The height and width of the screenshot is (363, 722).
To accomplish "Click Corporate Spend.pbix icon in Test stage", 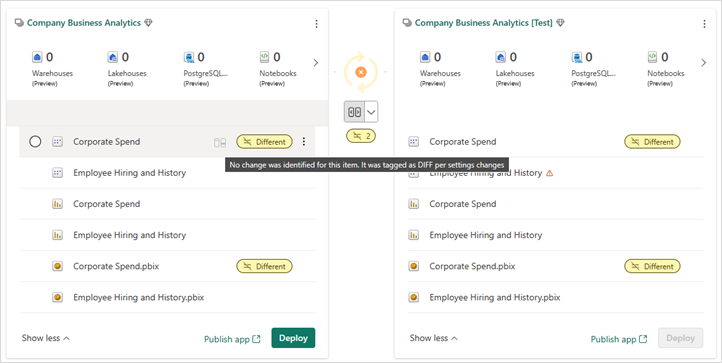I will pyautogui.click(x=413, y=266).
